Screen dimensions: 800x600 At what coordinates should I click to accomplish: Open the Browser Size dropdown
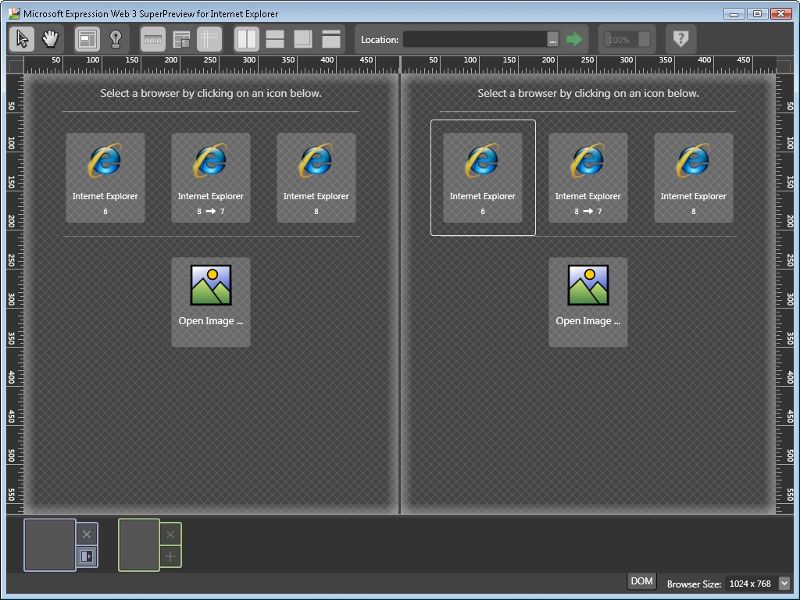[x=786, y=580]
